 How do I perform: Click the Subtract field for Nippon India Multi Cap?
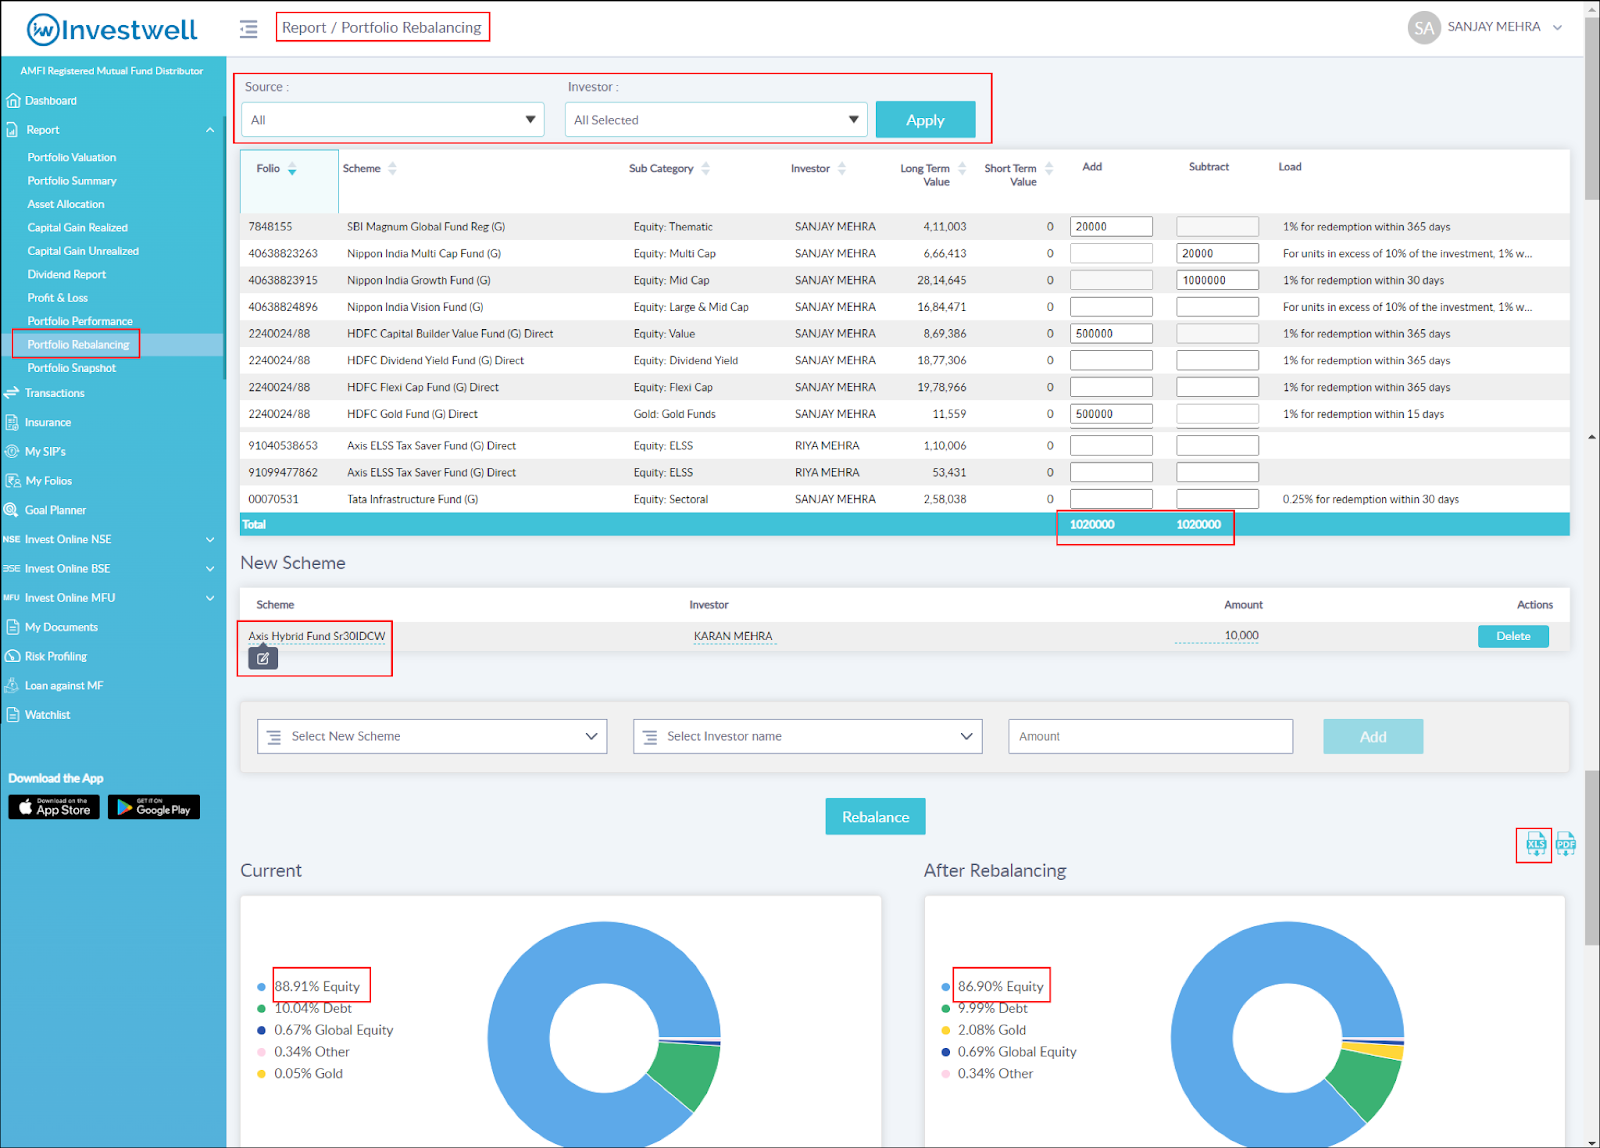pos(1217,254)
